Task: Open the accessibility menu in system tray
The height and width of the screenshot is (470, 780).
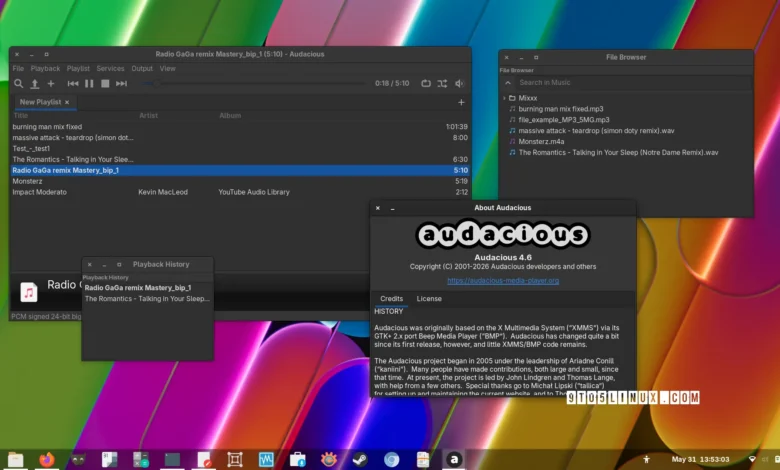Action: (x=646, y=460)
